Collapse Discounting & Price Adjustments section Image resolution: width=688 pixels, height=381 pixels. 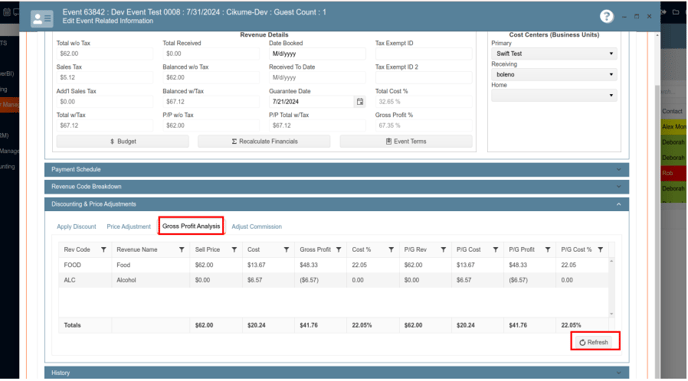pos(337,204)
